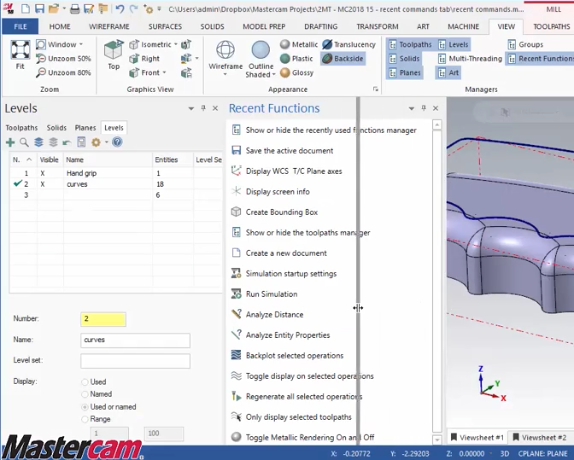
Task: Apply the Glossy material sphere
Action: pos(285,73)
